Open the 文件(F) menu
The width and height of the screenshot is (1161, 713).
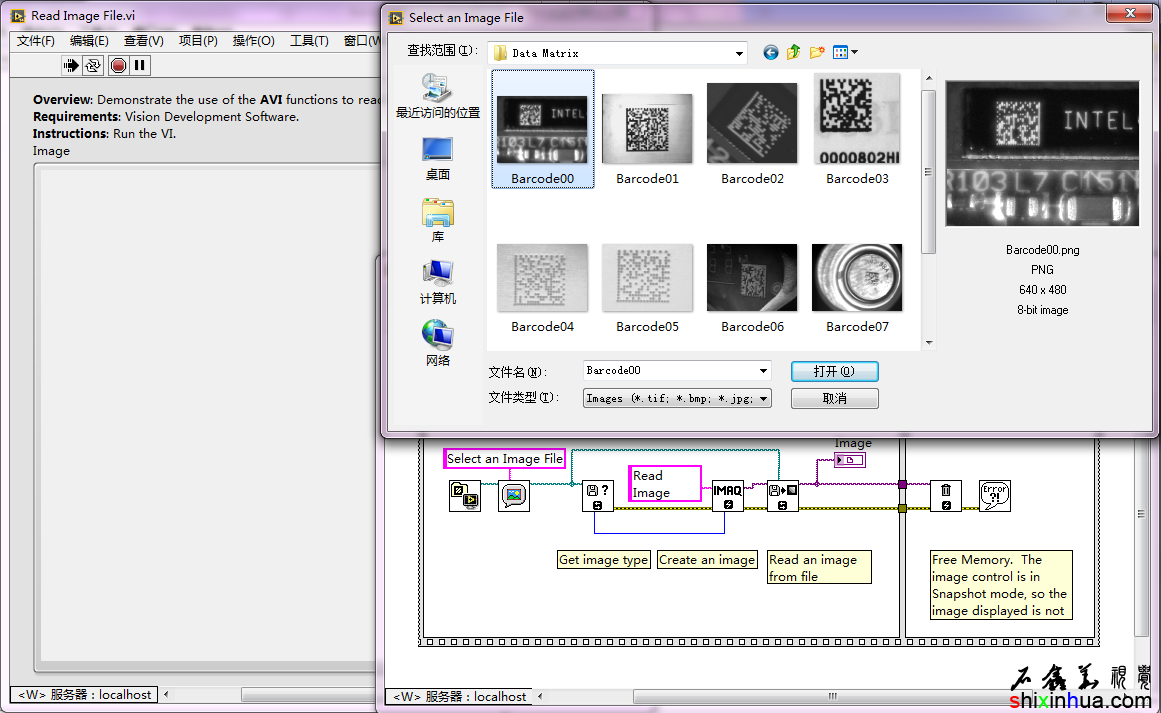click(x=36, y=41)
